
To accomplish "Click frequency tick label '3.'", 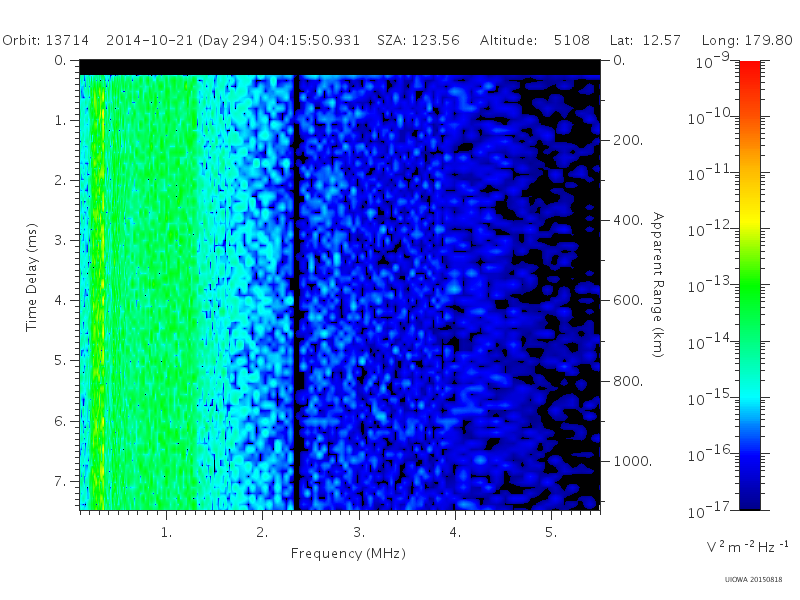I will pos(359,533).
